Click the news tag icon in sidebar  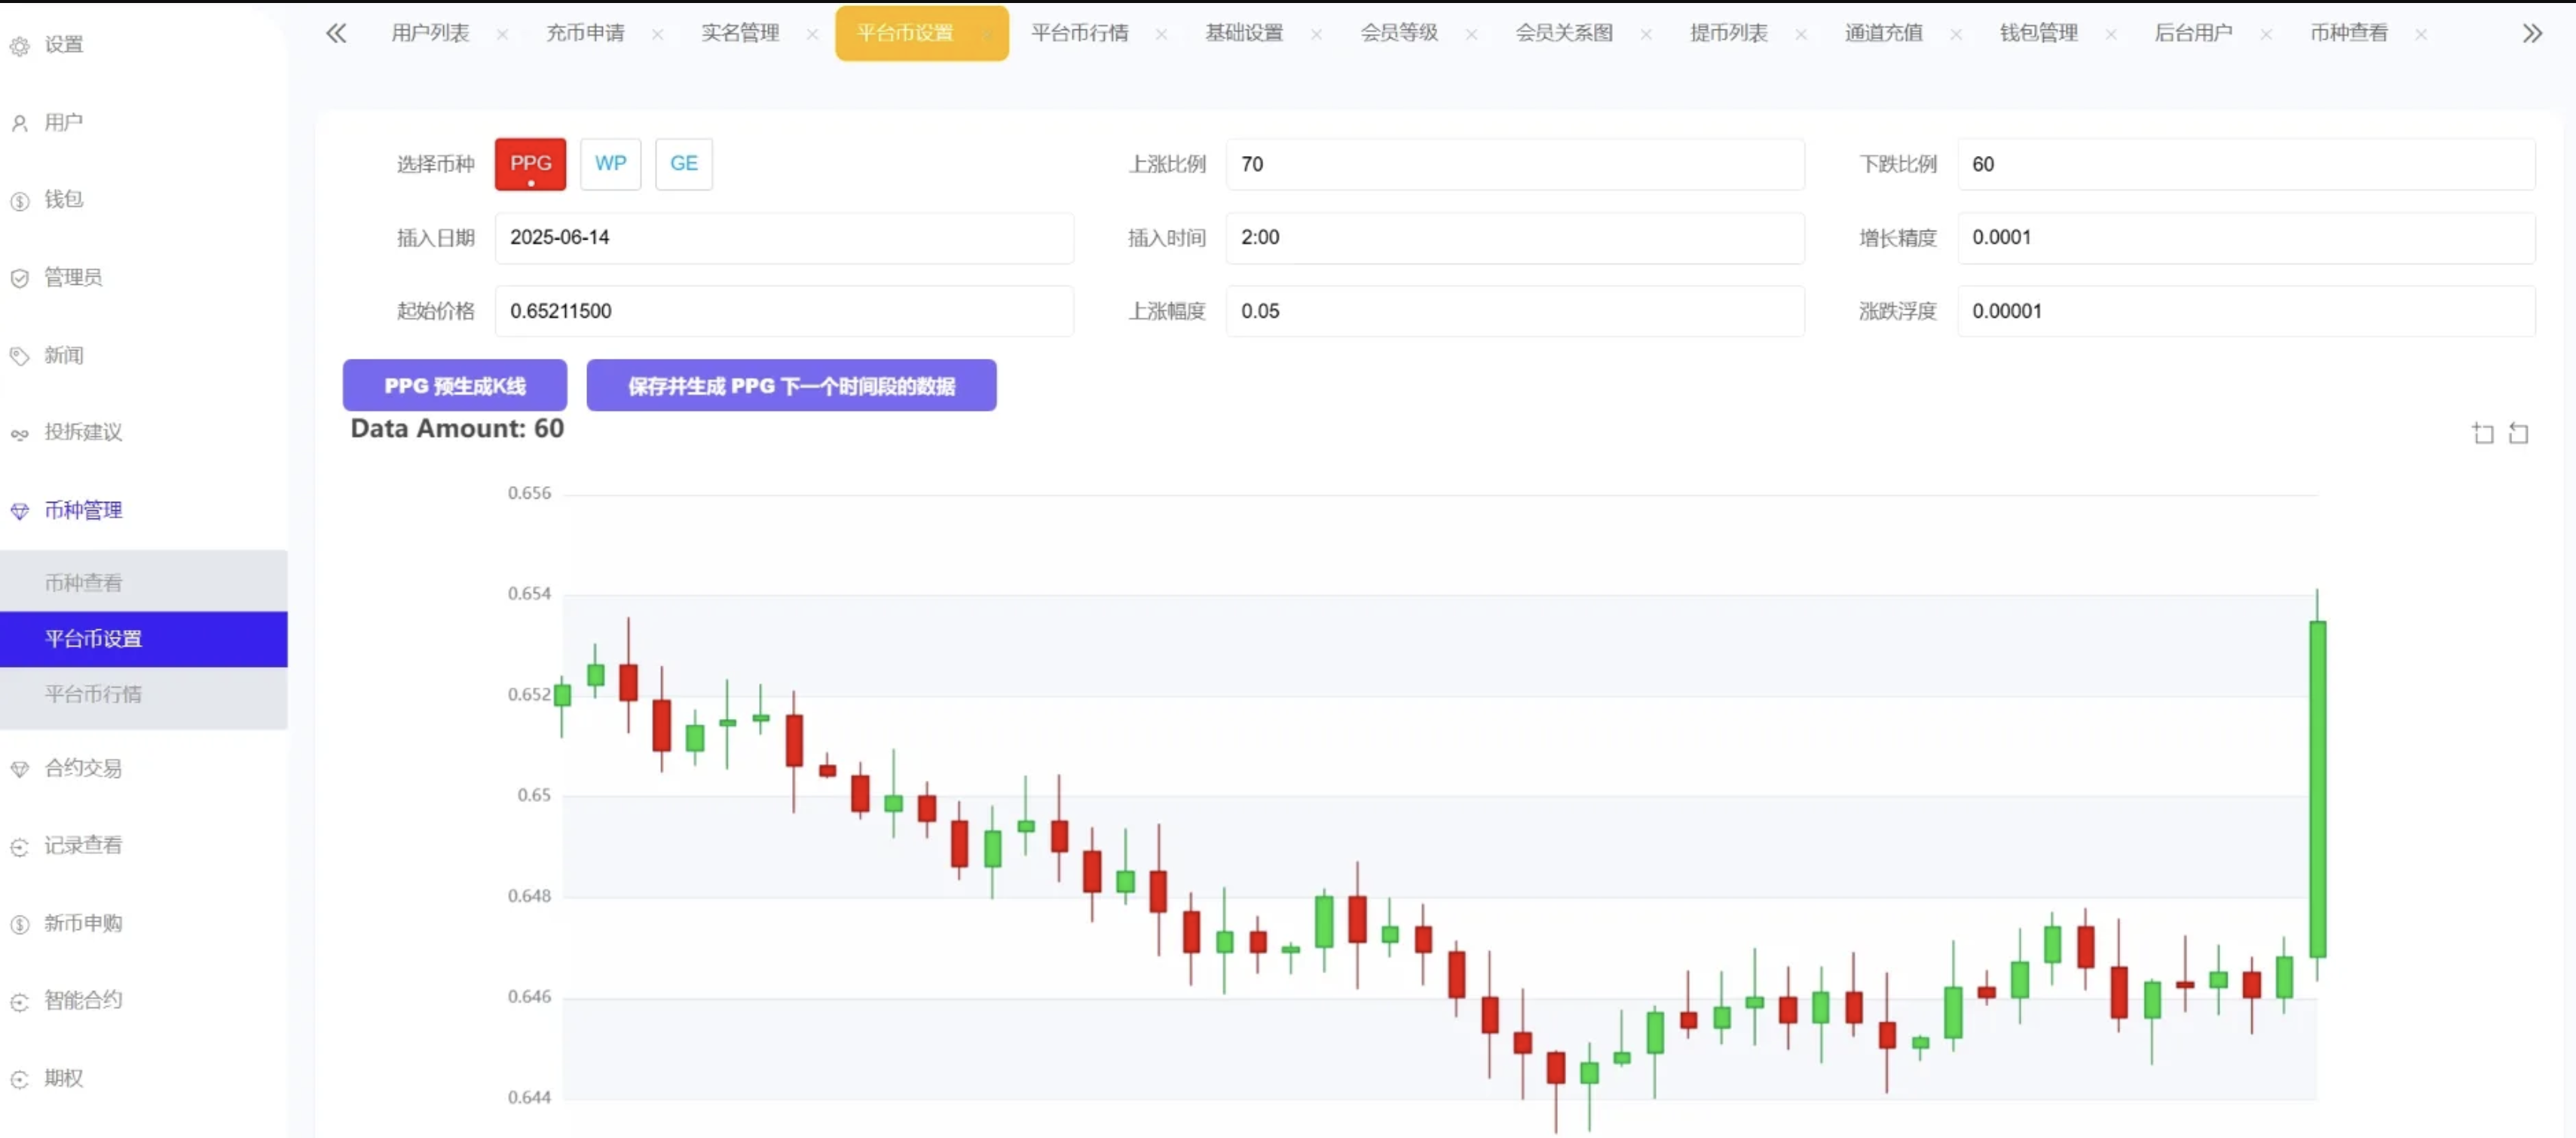click(x=20, y=356)
